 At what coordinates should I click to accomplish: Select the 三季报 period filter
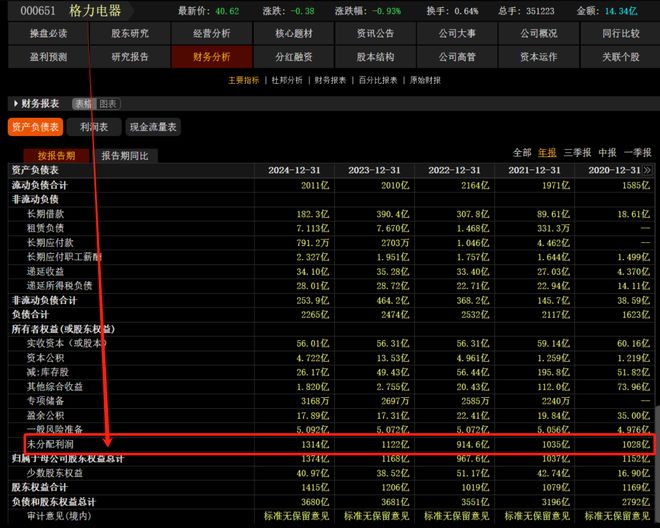click(x=578, y=153)
